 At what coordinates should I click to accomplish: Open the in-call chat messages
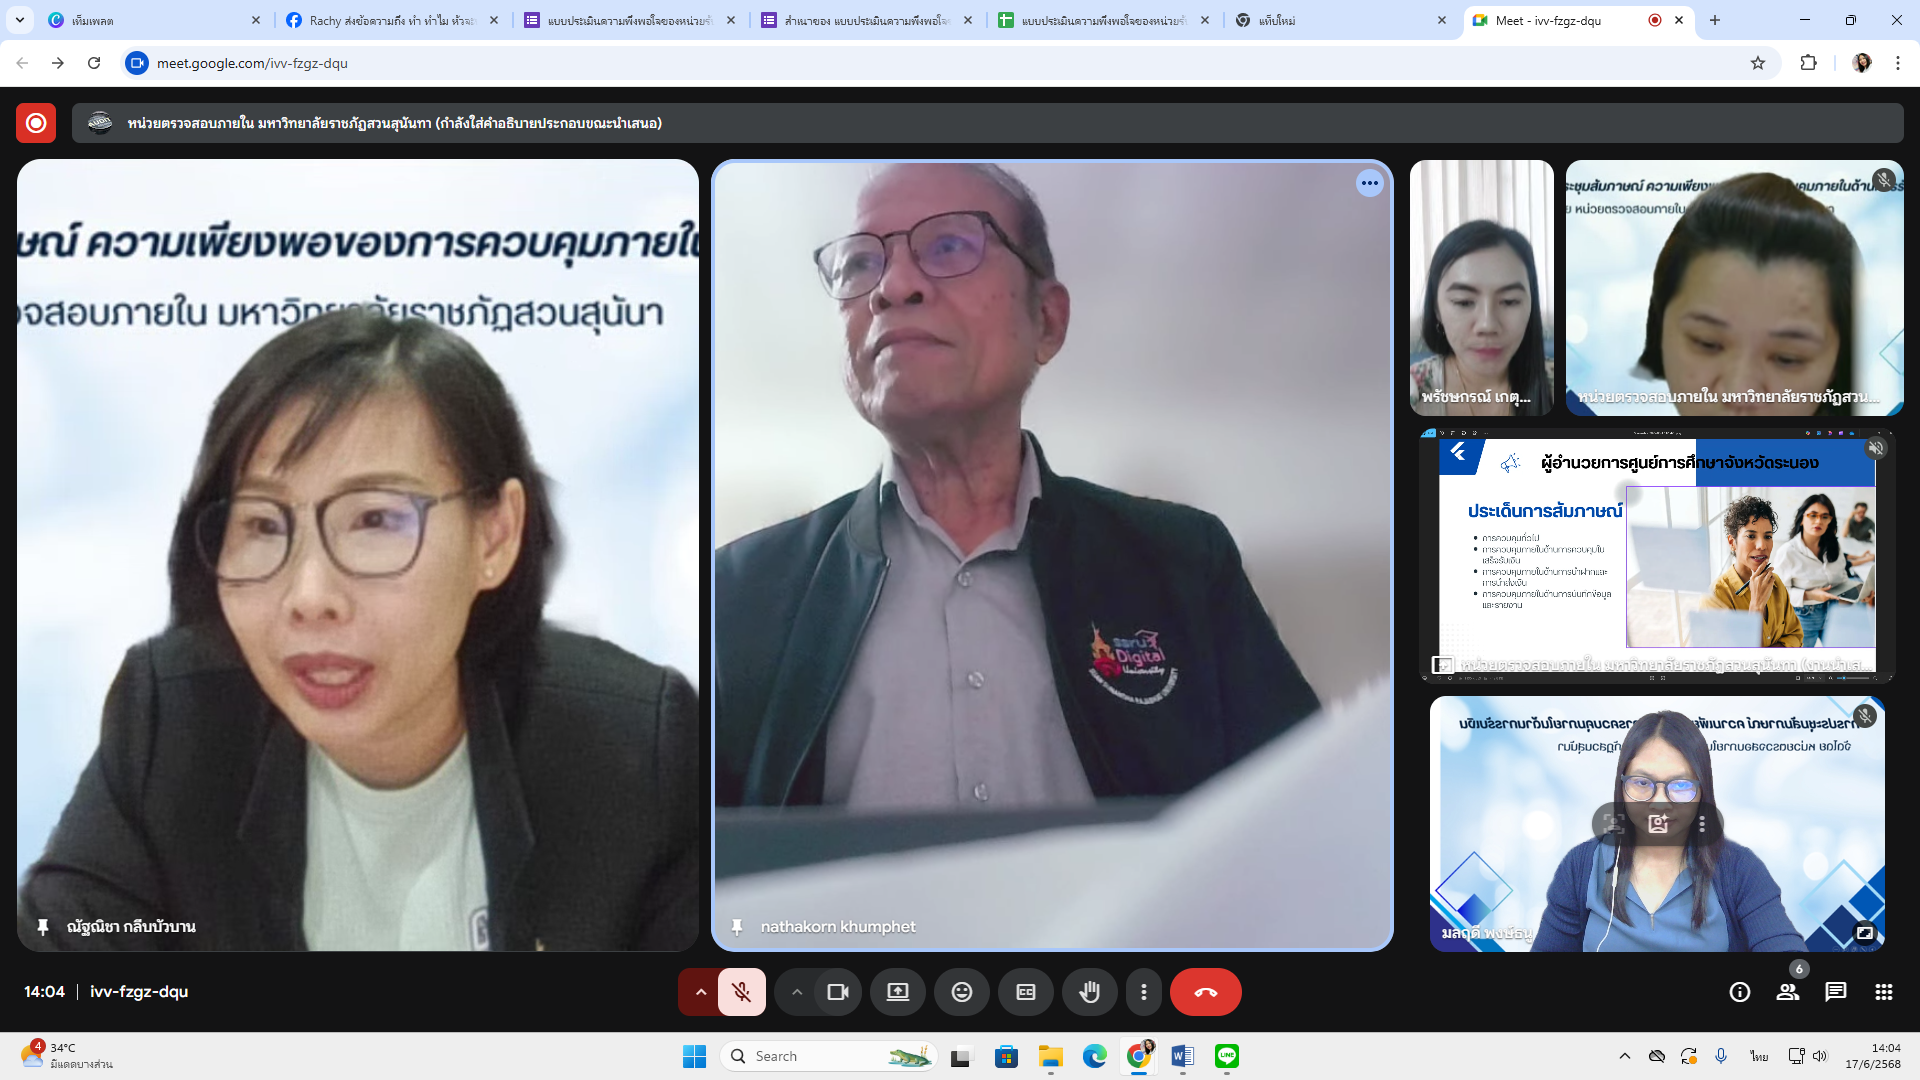[1835, 992]
